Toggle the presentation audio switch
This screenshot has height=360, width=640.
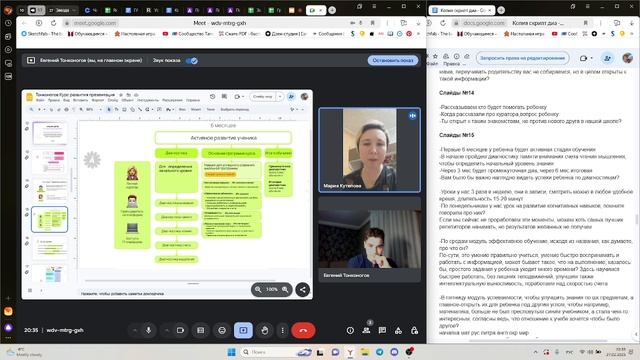coord(191,60)
